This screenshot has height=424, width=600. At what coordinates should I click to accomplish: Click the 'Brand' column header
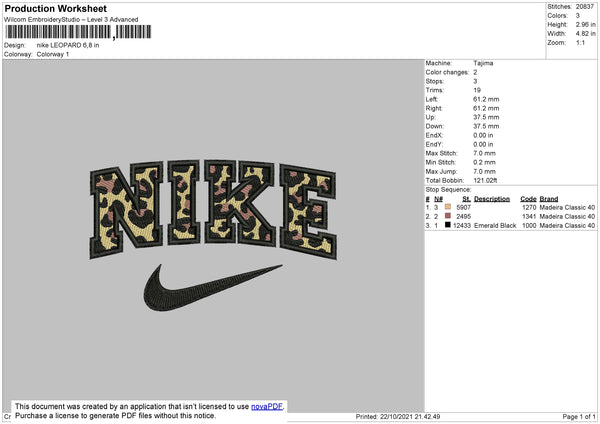[549, 199]
